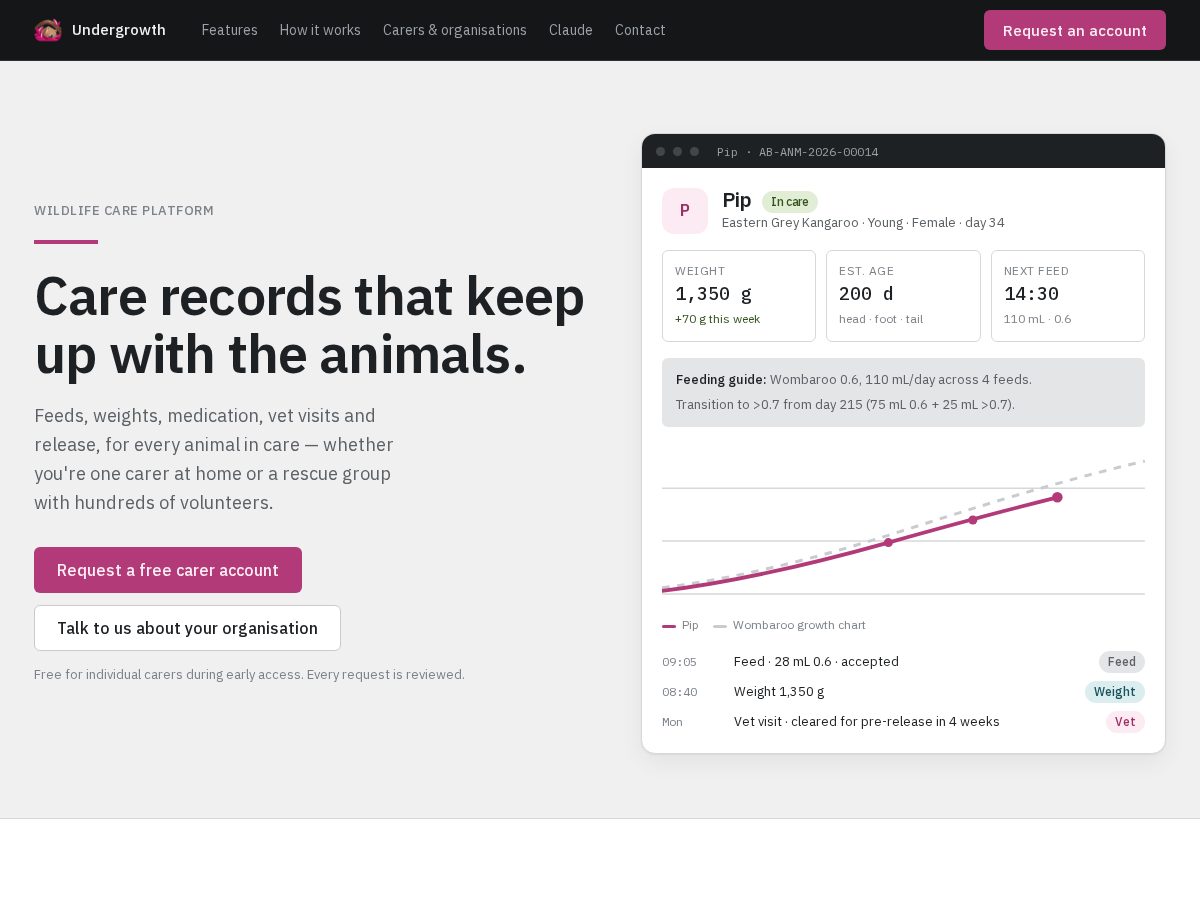The height and width of the screenshot is (900, 1200).
Task: Click the Pip legend entry
Action: pyautogui.click(x=681, y=625)
